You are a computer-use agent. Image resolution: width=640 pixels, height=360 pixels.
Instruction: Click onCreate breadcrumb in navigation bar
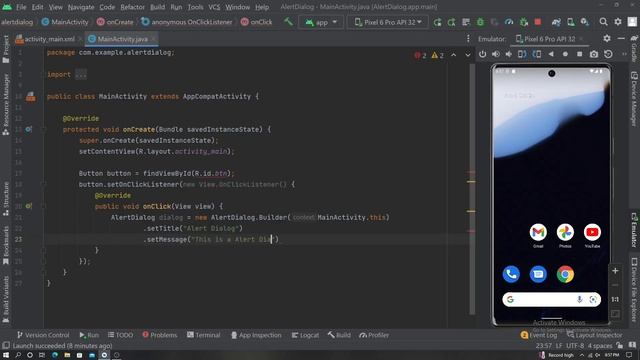tap(115, 22)
